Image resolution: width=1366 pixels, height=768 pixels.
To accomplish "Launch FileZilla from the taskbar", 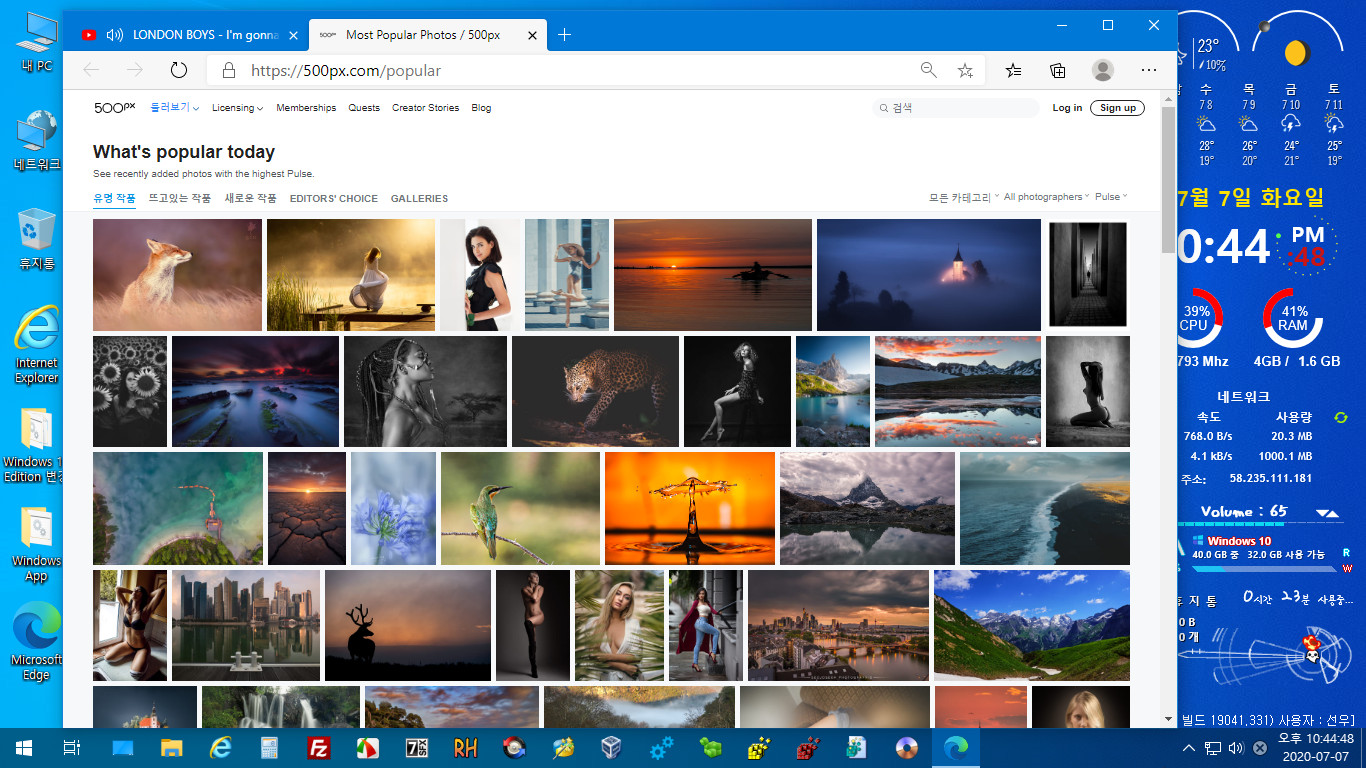I will click(319, 747).
